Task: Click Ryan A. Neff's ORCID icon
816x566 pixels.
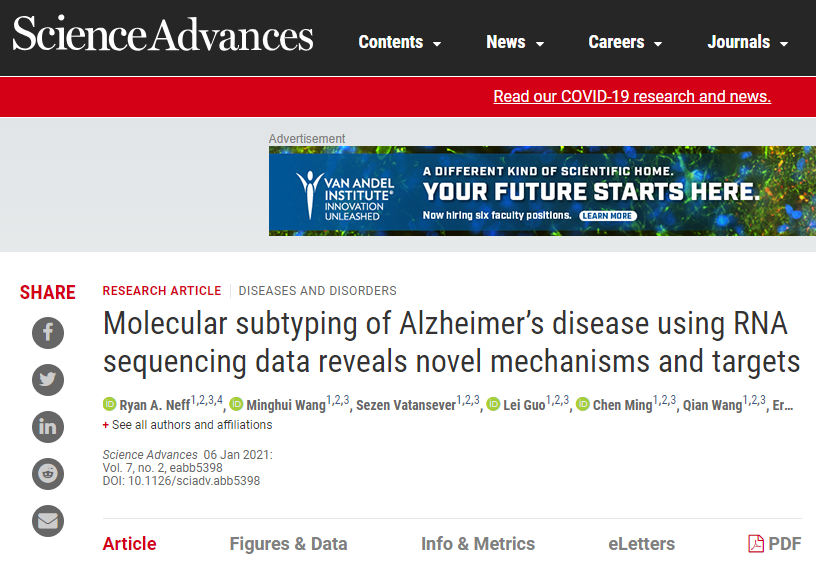Action: click(x=109, y=404)
